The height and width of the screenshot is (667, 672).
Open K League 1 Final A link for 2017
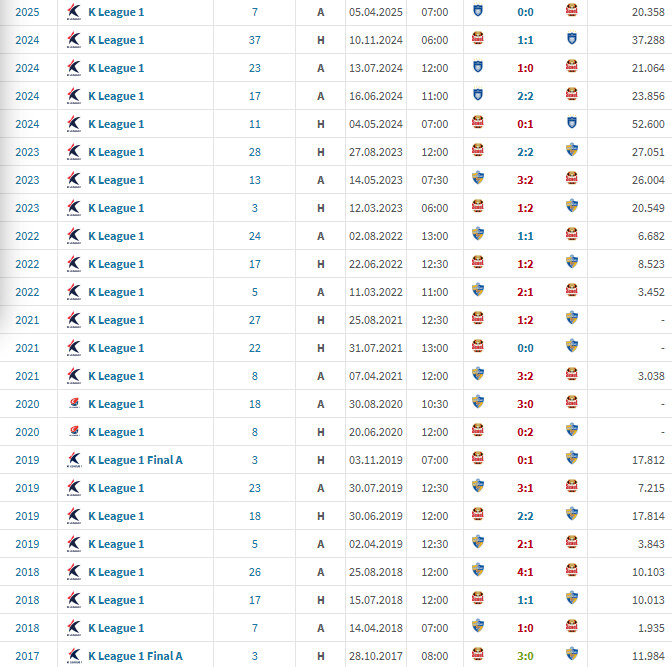point(135,656)
